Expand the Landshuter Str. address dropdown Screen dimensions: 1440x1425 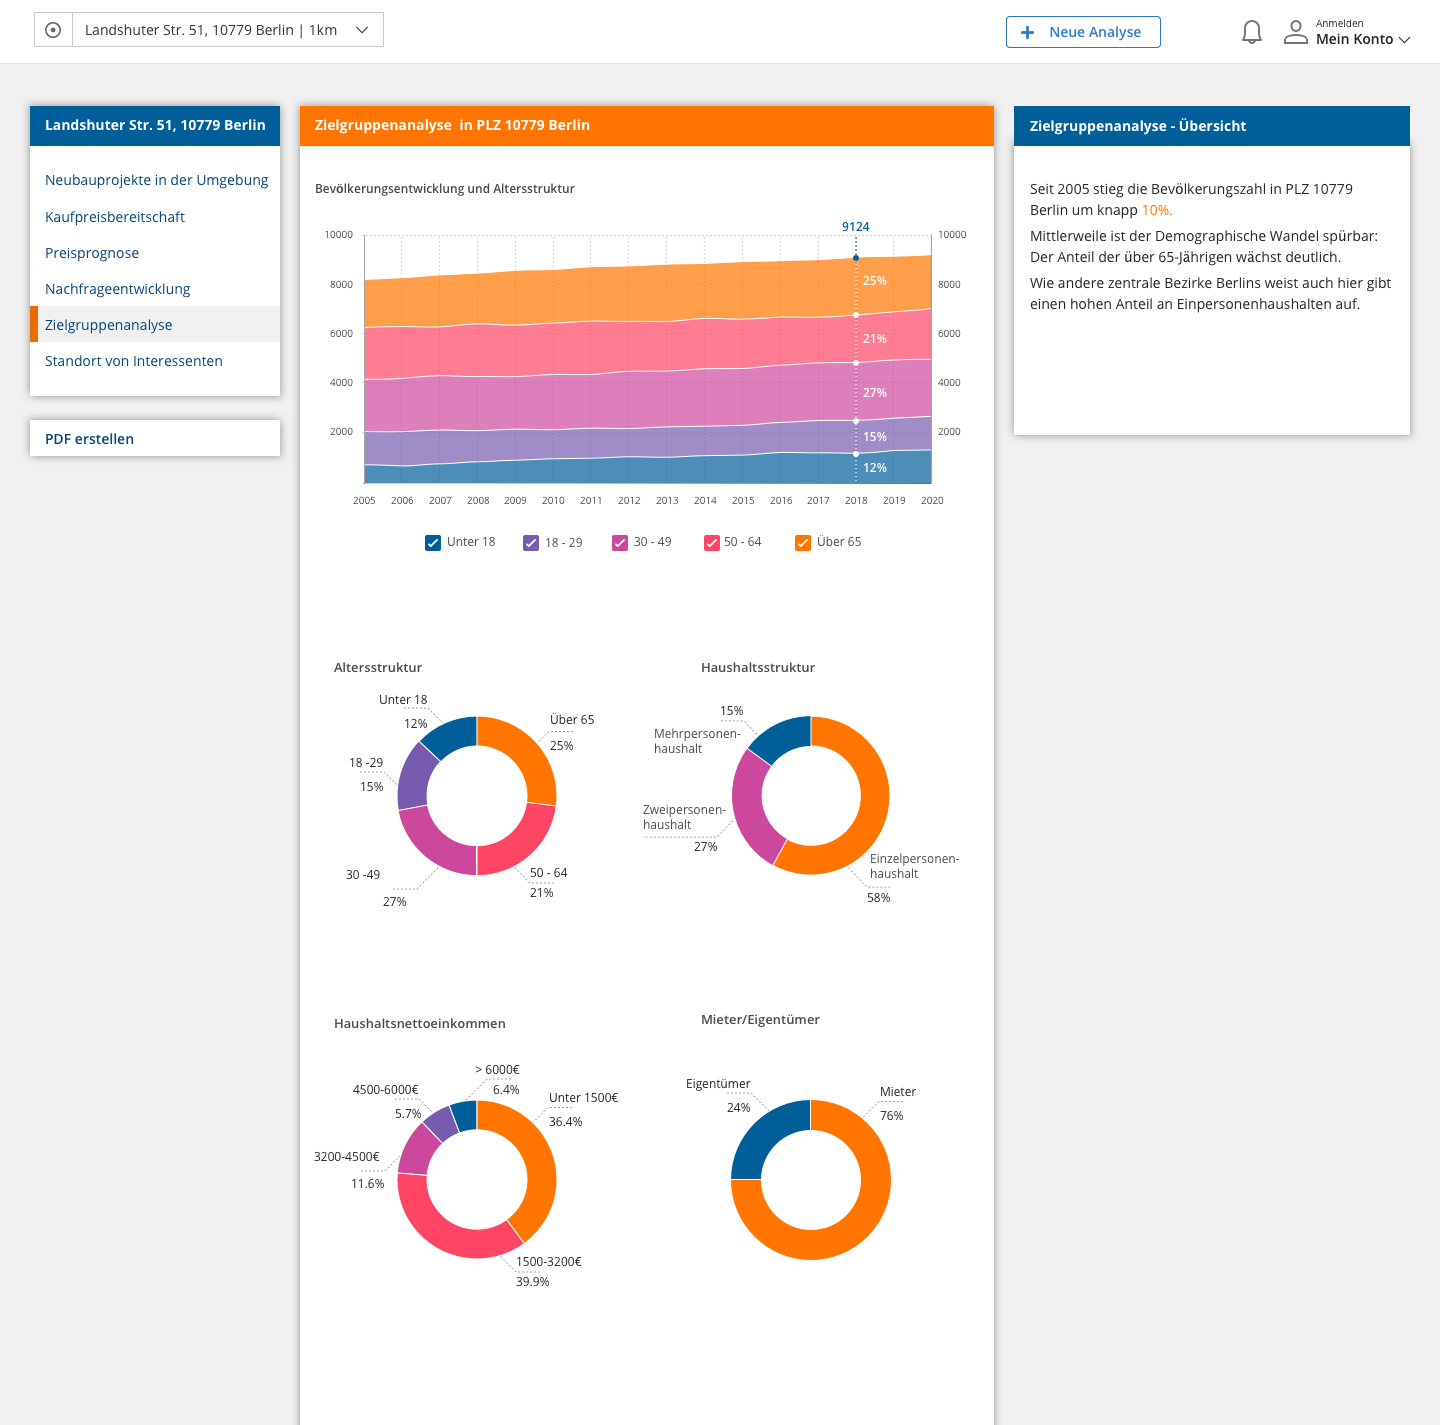(x=362, y=30)
